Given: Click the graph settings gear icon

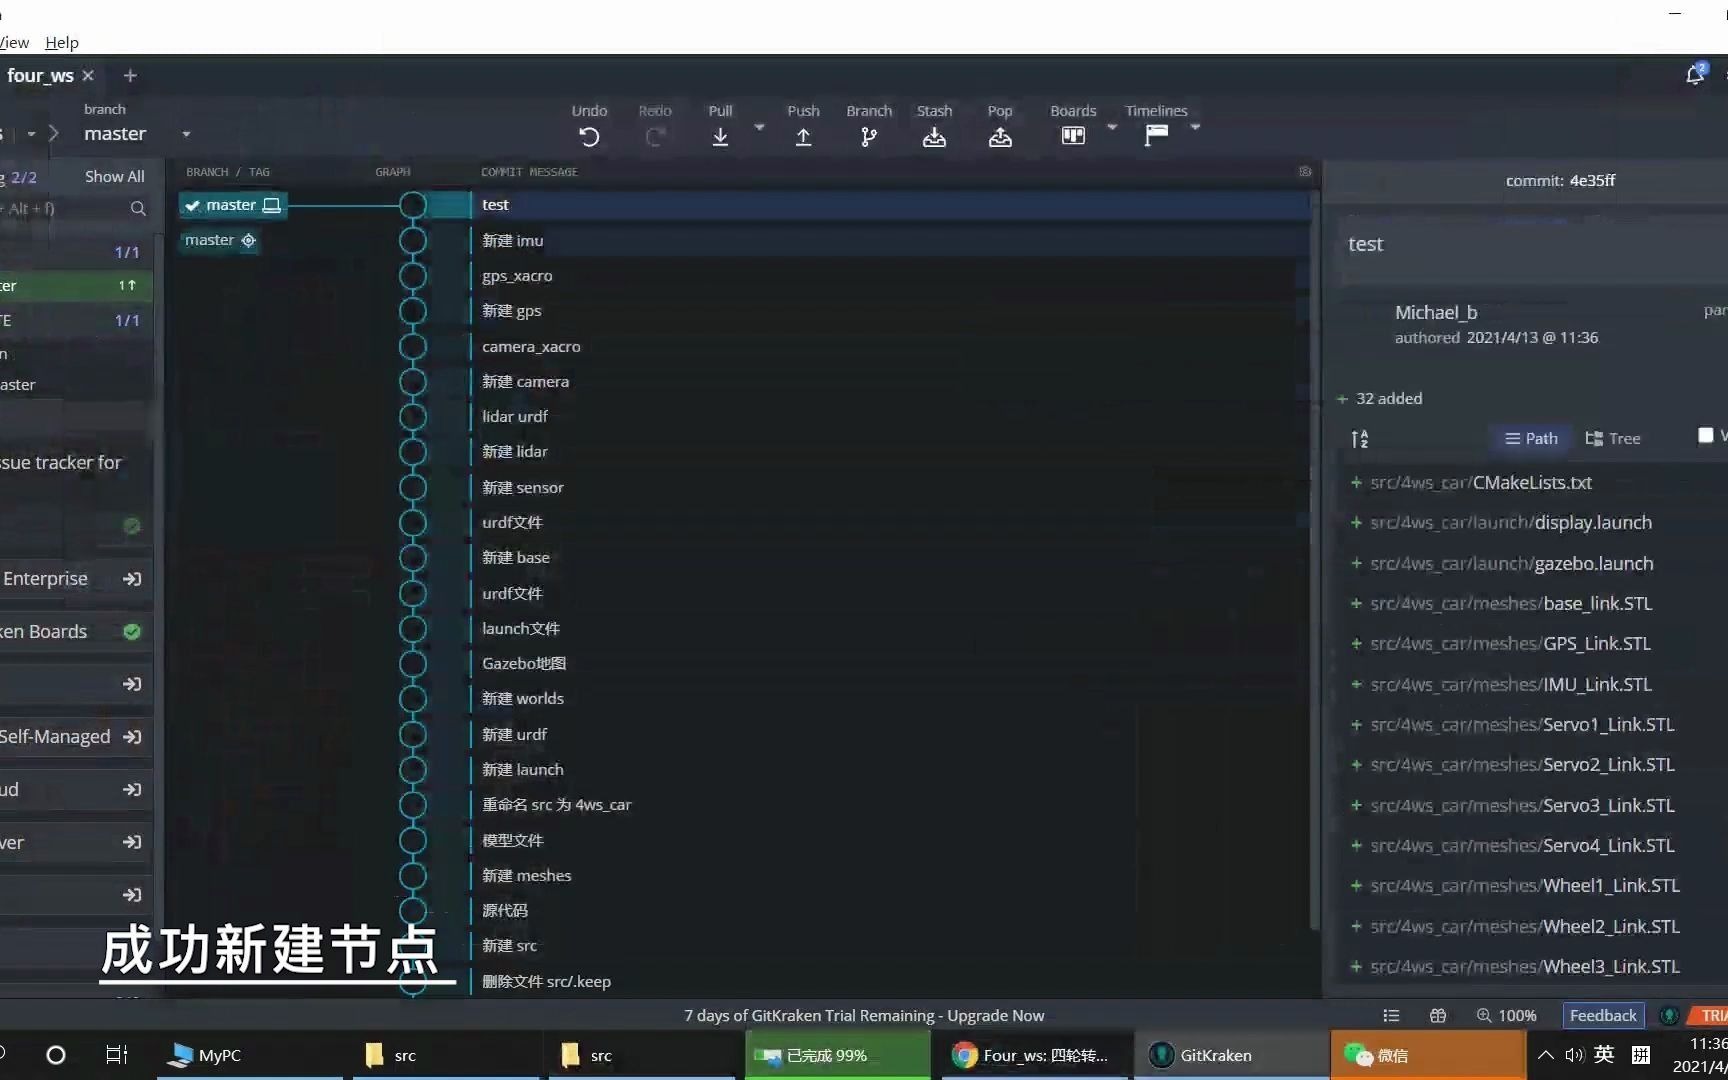Looking at the screenshot, I should pos(1305,172).
